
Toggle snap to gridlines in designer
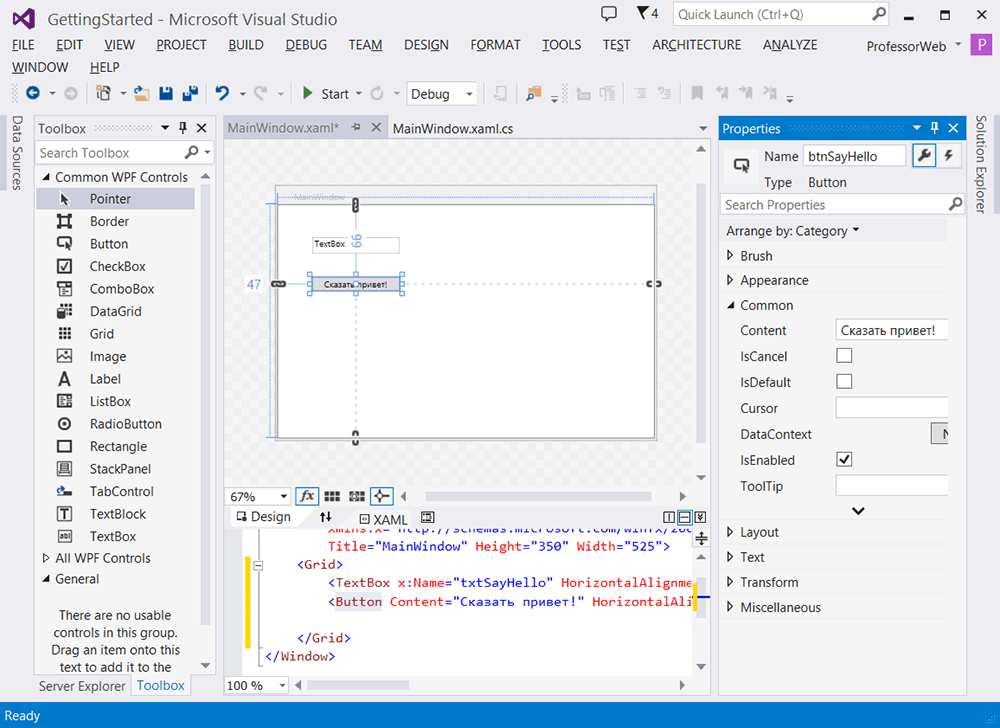pyautogui.click(x=357, y=496)
